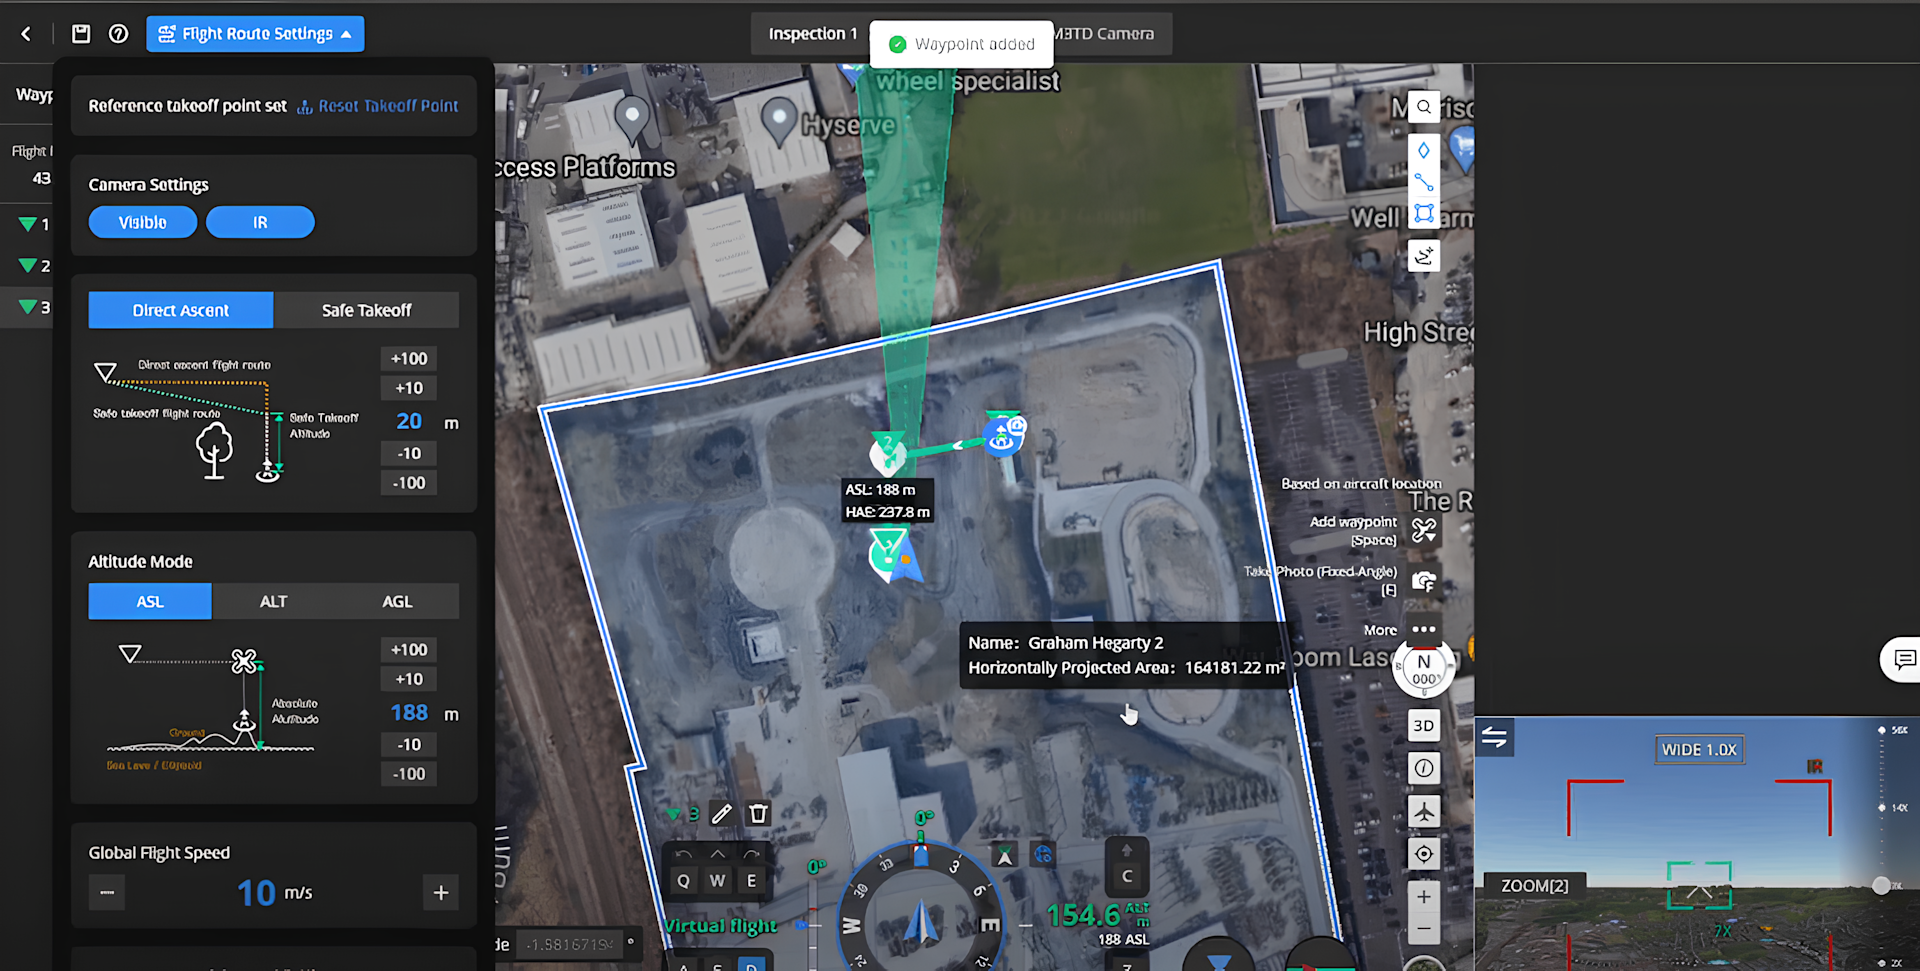Click the E virtual flight key
The image size is (1920, 971).
click(751, 881)
